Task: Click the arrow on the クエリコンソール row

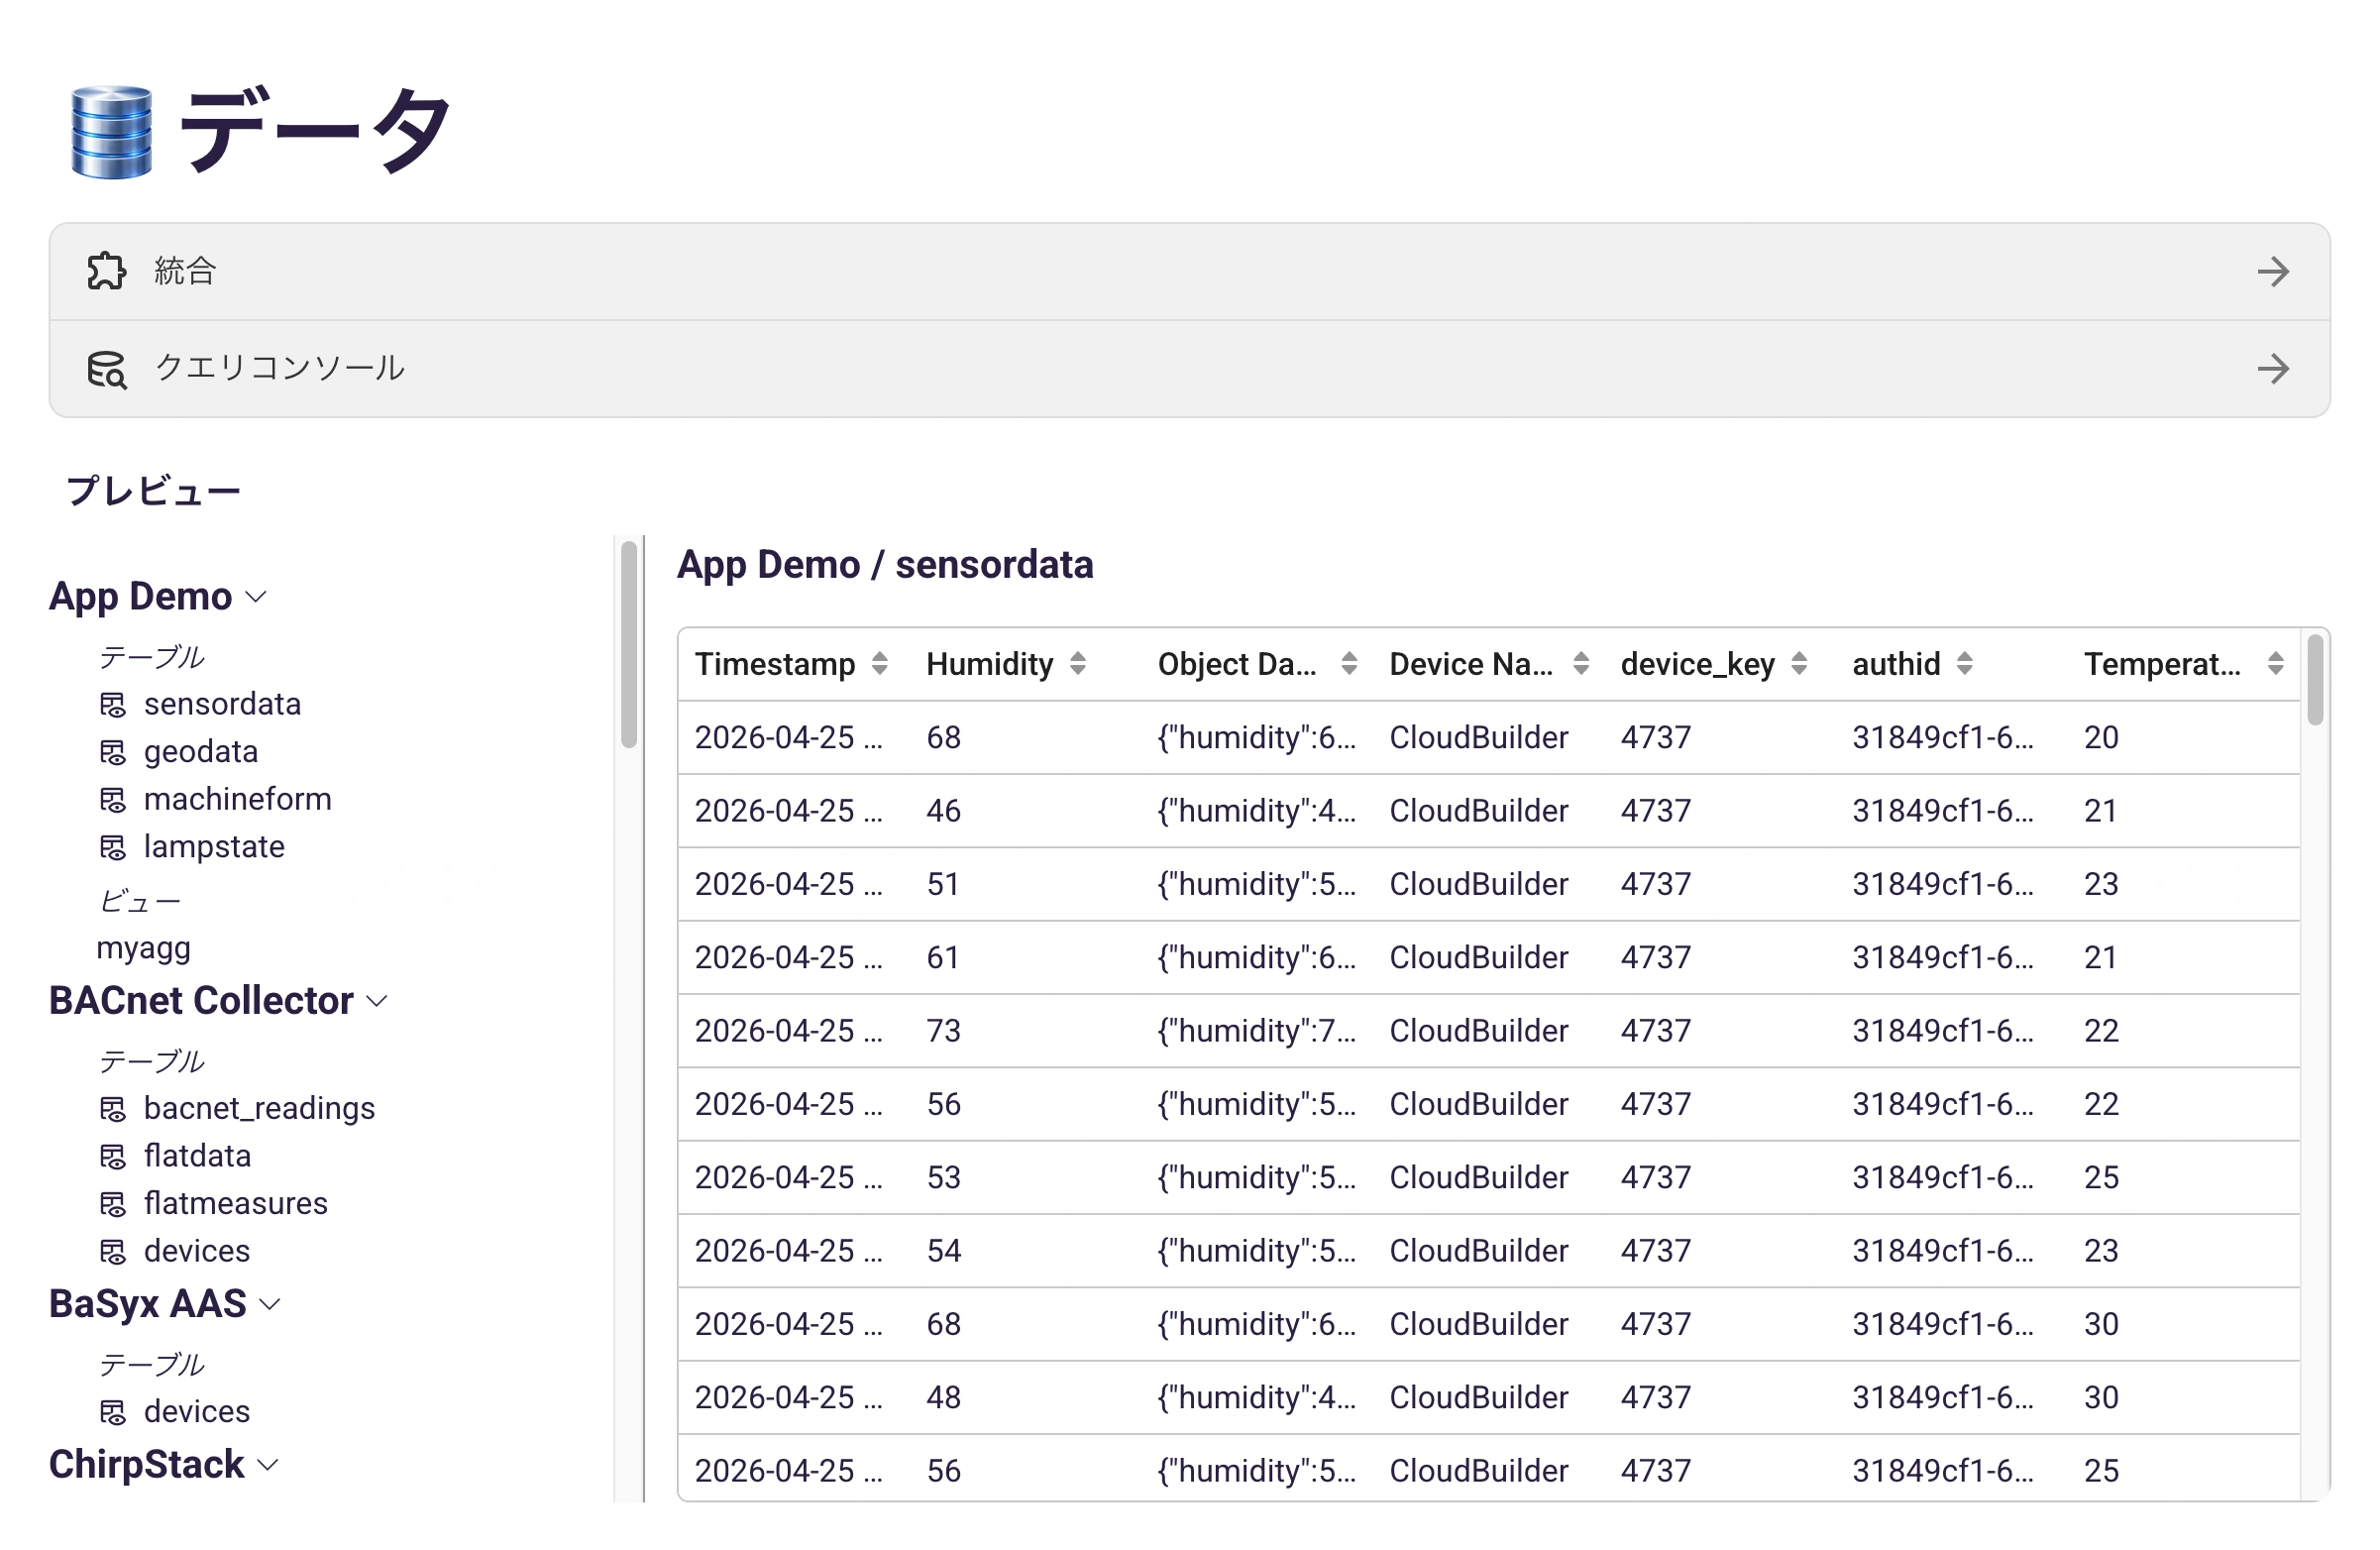Action: point(2272,369)
